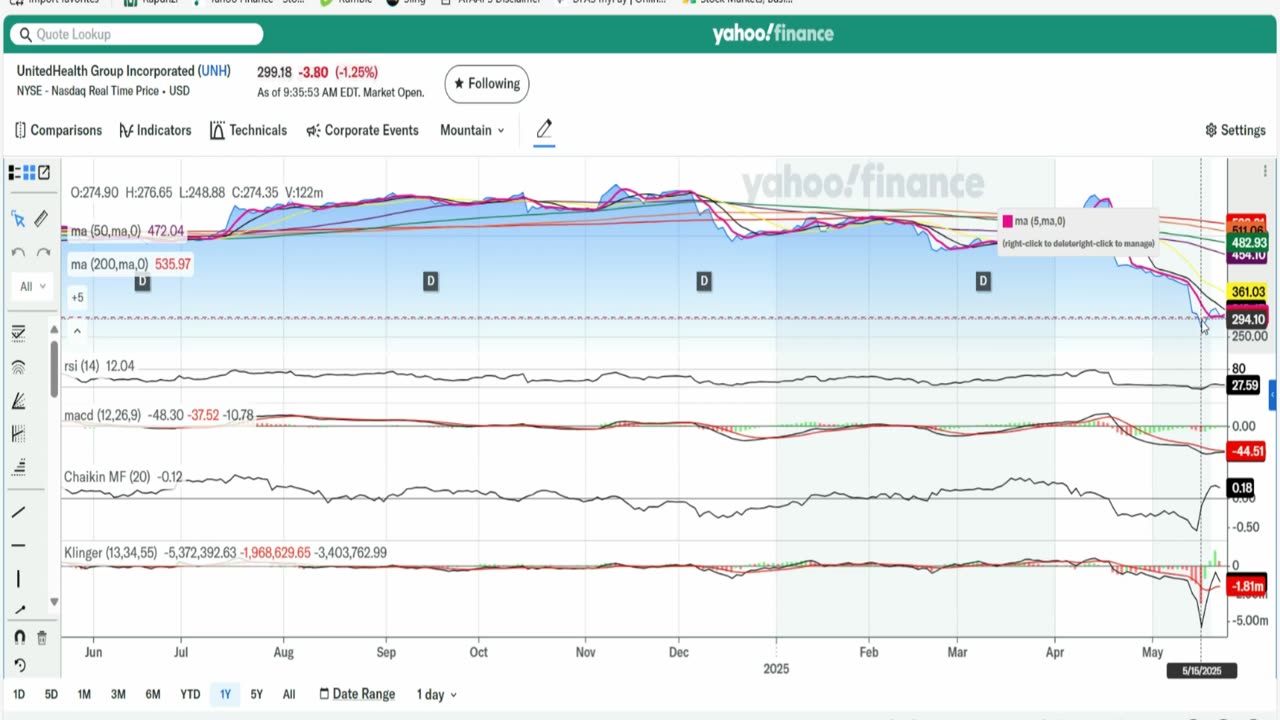This screenshot has height=720, width=1280.
Task: Open the drawing tools filter All dropdown
Action: [x=32, y=286]
